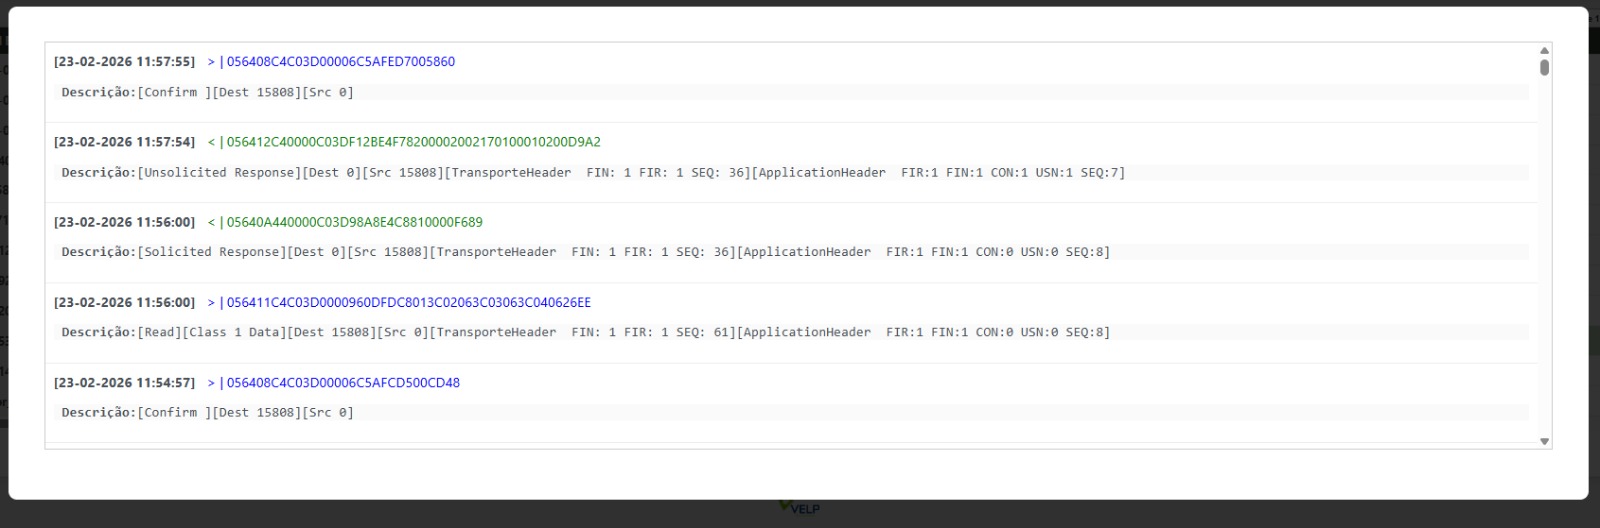Click the timestamp 23-02-2026 11:57:54

tap(125, 142)
